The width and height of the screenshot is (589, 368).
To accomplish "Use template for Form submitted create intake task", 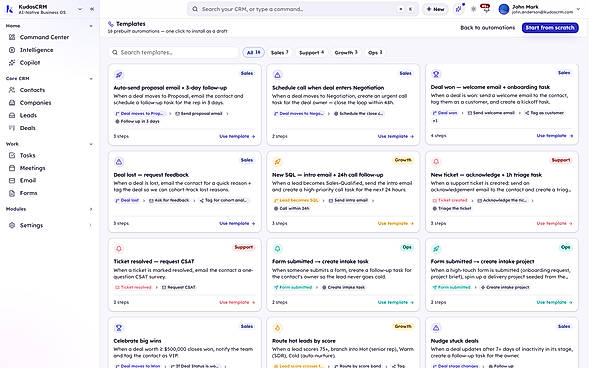I will tap(396, 302).
